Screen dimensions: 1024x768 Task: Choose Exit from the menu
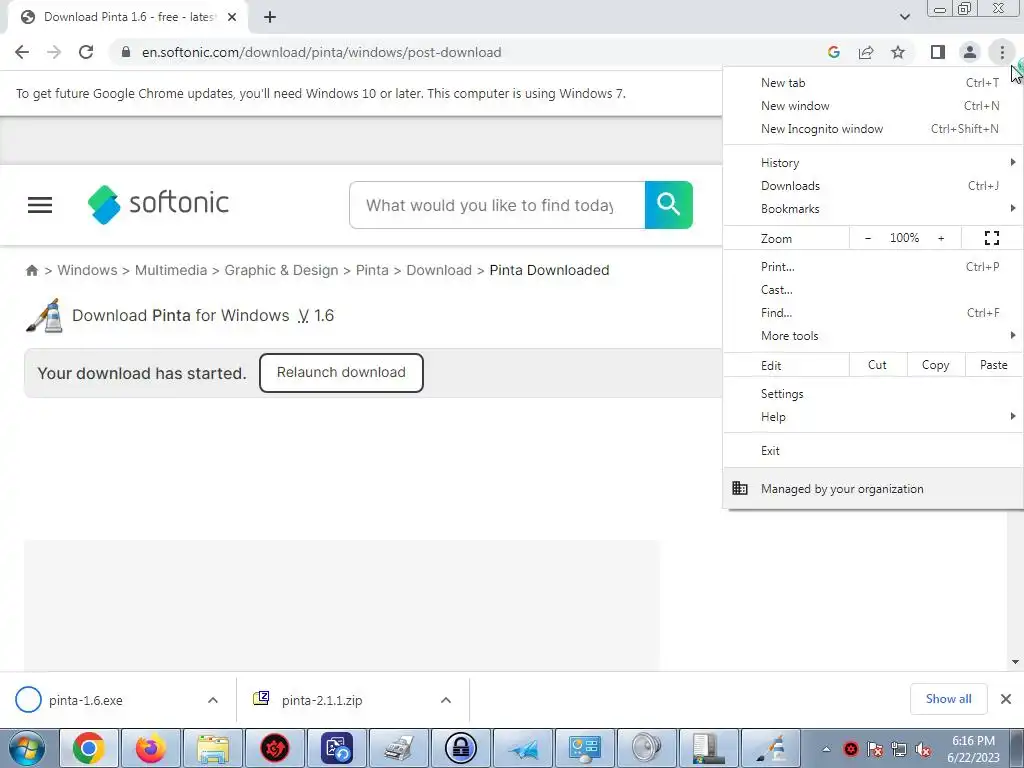tap(873, 451)
